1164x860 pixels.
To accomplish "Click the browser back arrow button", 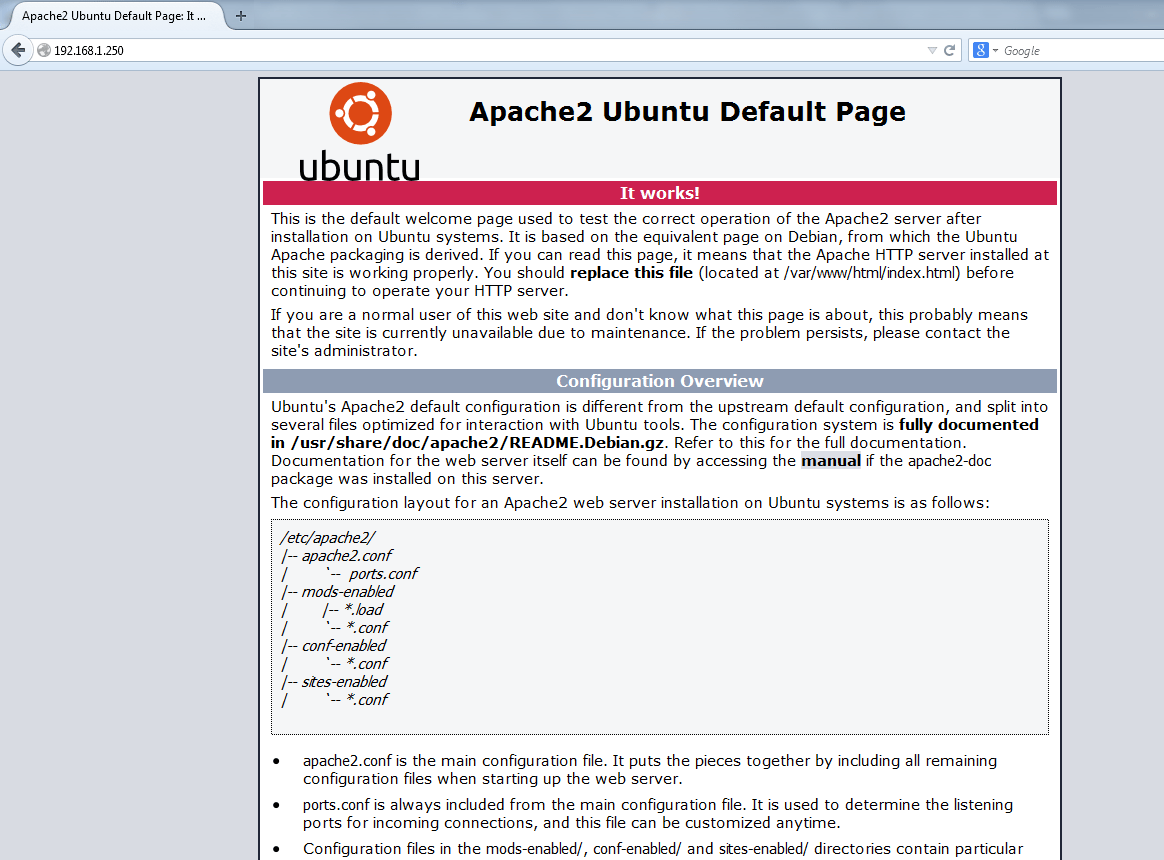I will [x=17, y=50].
